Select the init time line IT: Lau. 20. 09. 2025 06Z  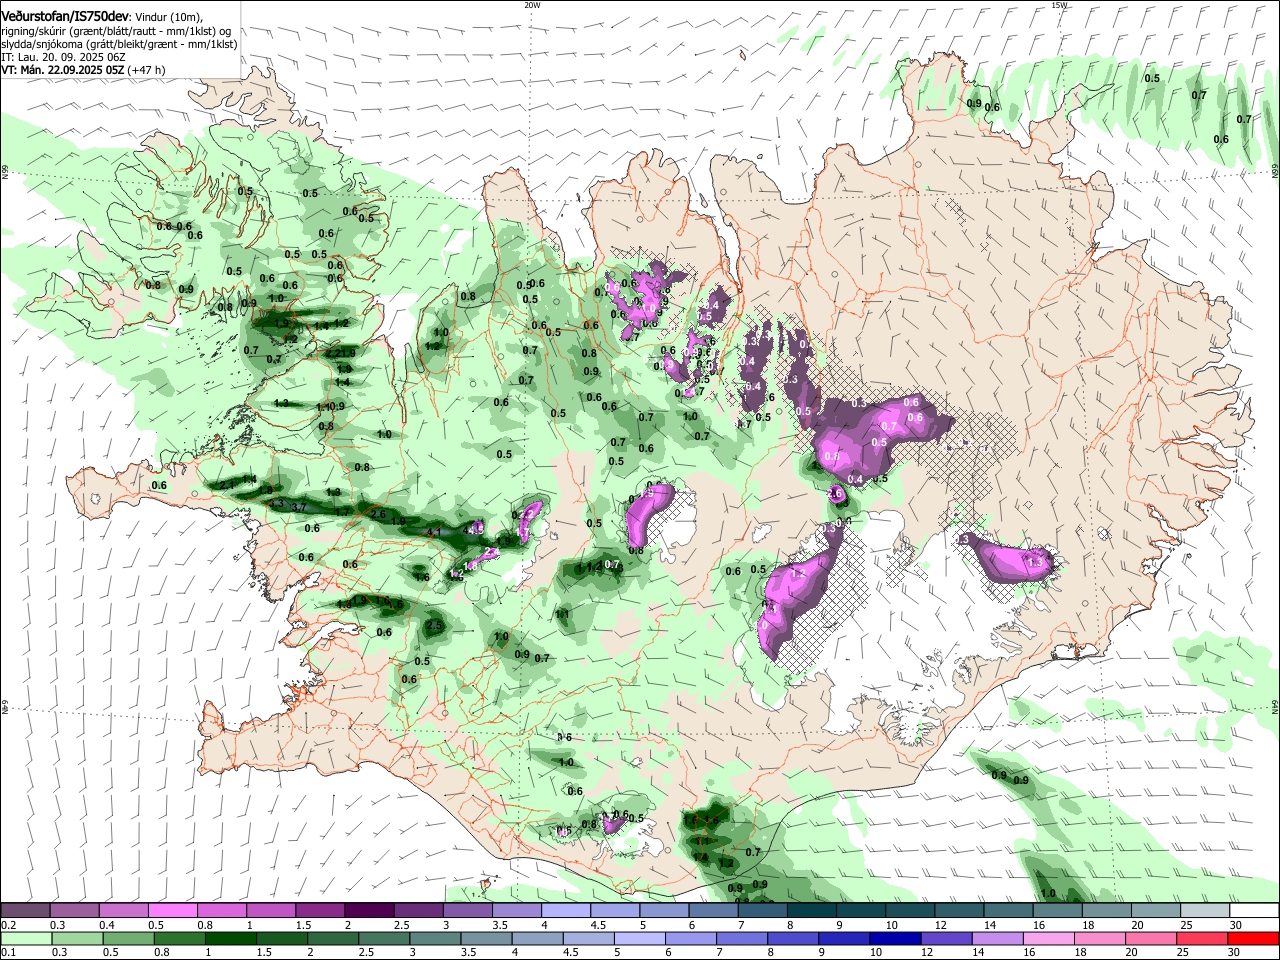(62, 57)
